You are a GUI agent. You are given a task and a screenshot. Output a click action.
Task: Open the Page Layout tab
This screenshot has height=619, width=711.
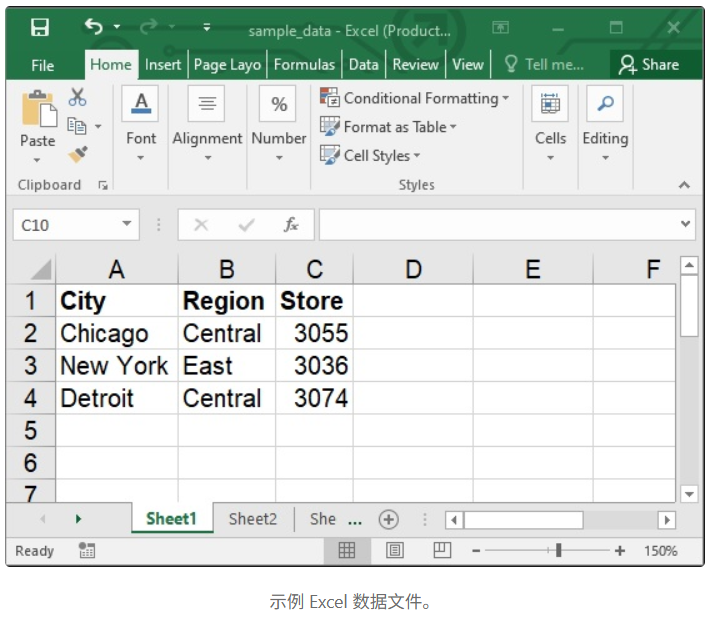[227, 65]
